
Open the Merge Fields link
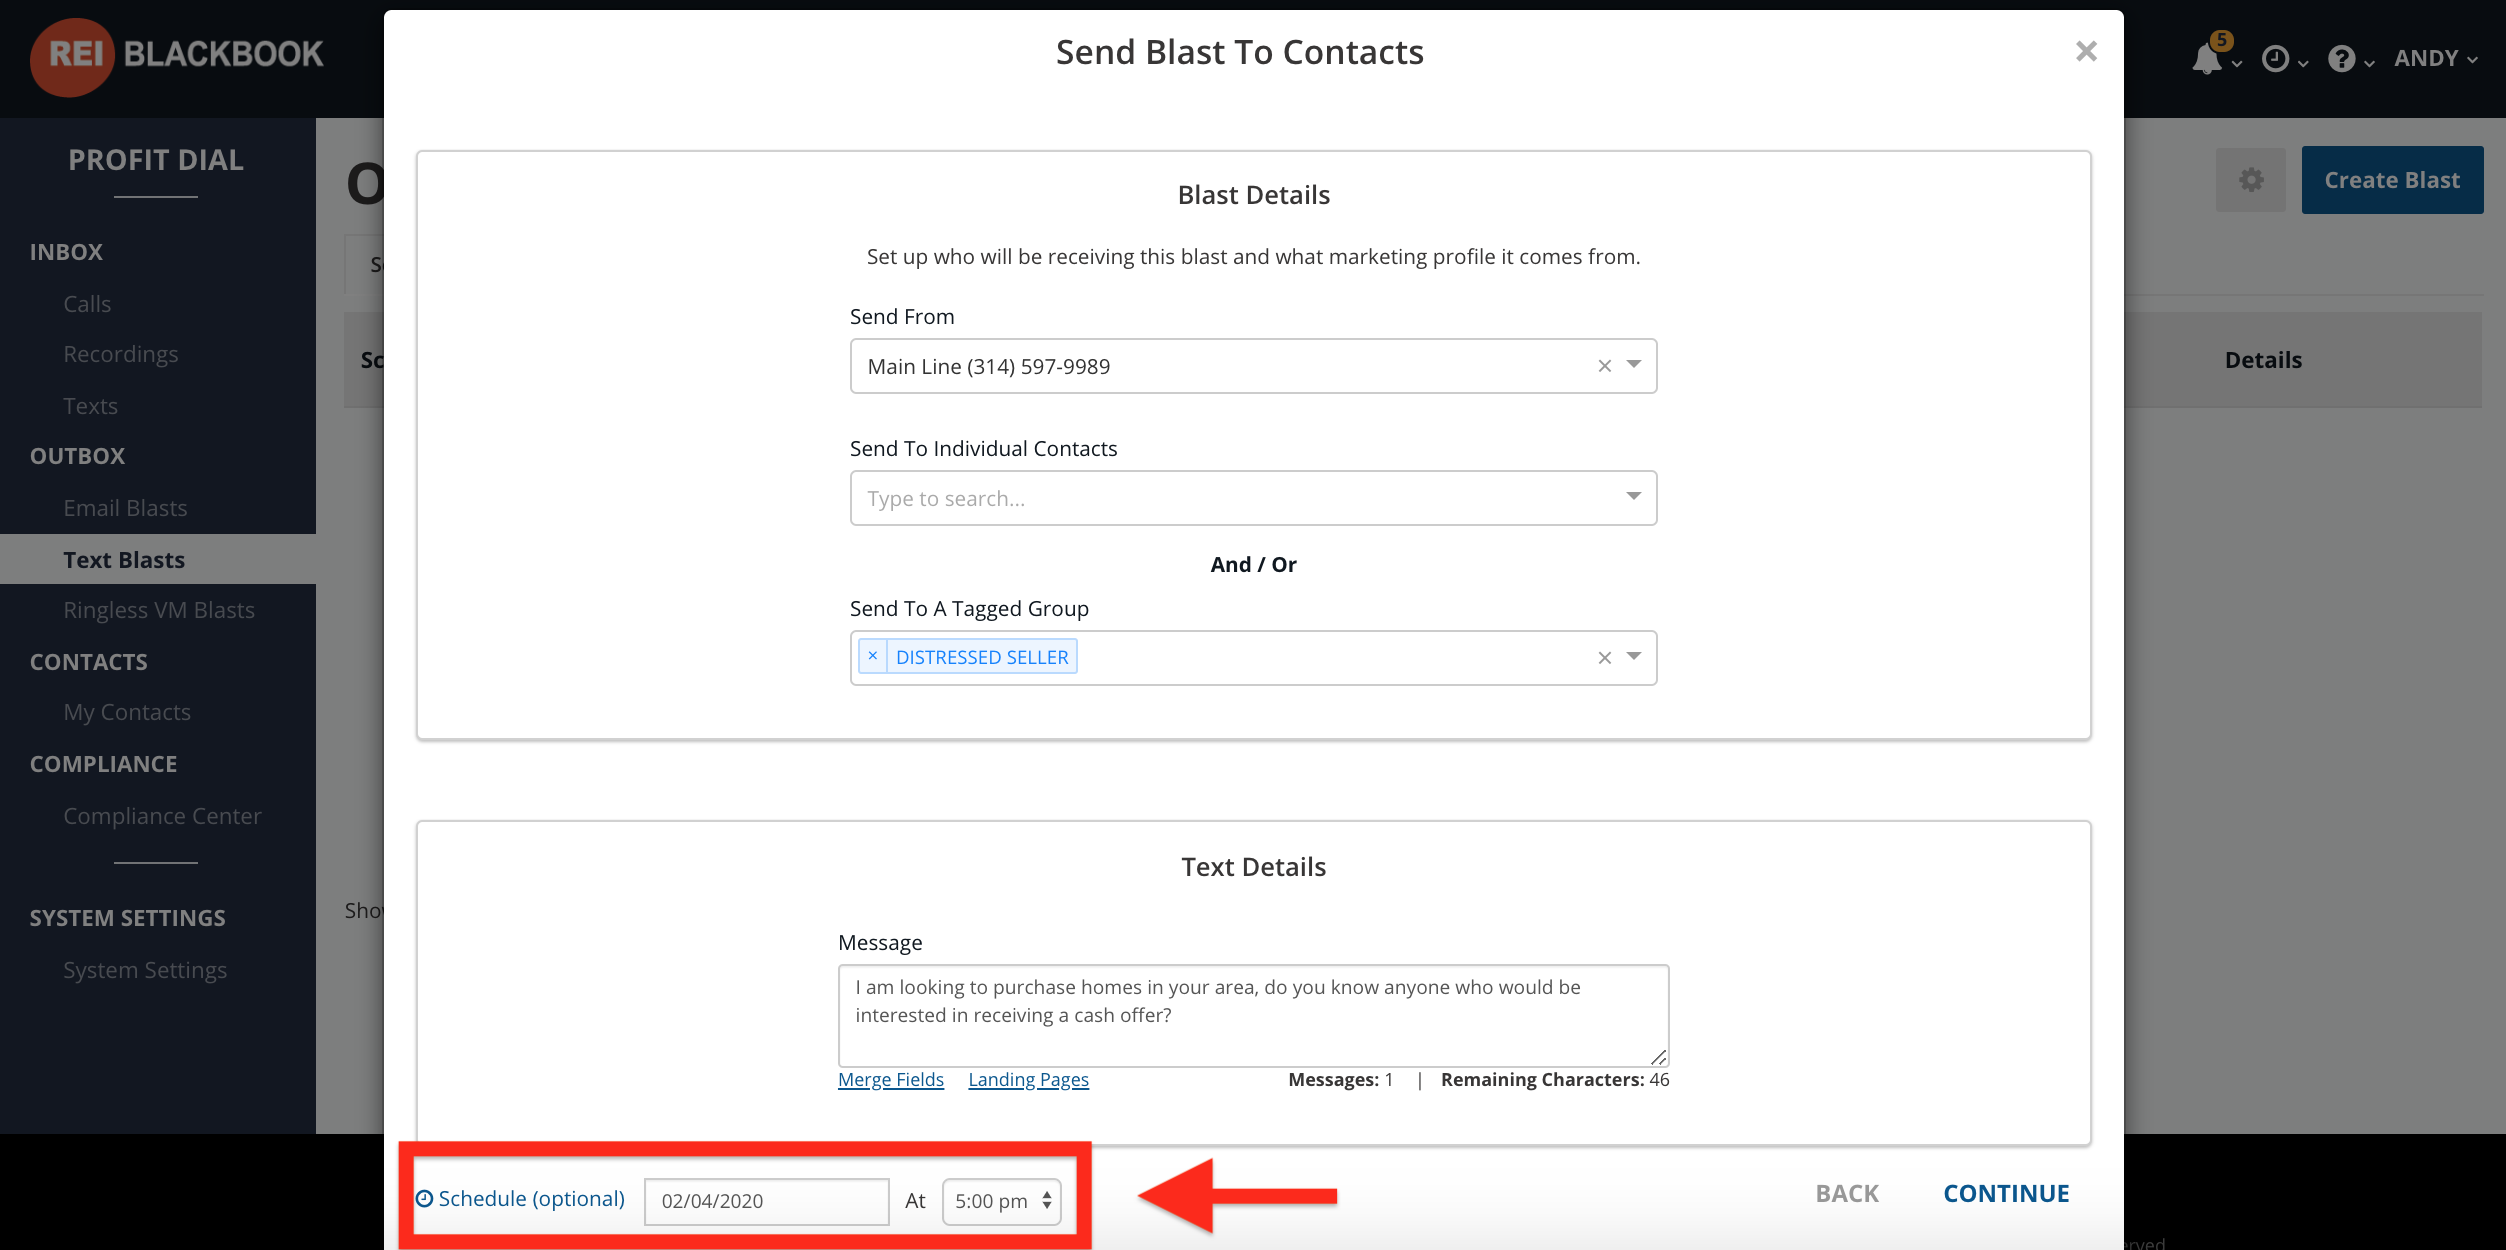point(891,1080)
